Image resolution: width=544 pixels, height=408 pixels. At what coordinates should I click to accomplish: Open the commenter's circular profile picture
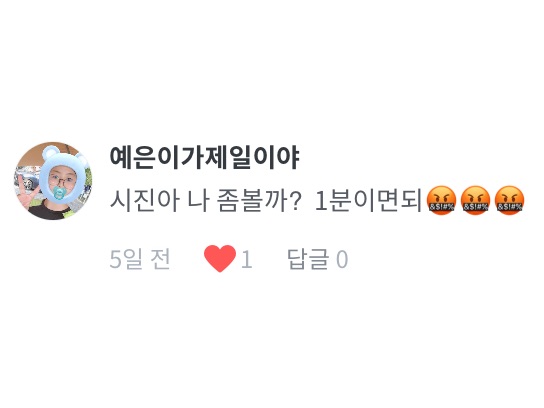click(x=53, y=181)
